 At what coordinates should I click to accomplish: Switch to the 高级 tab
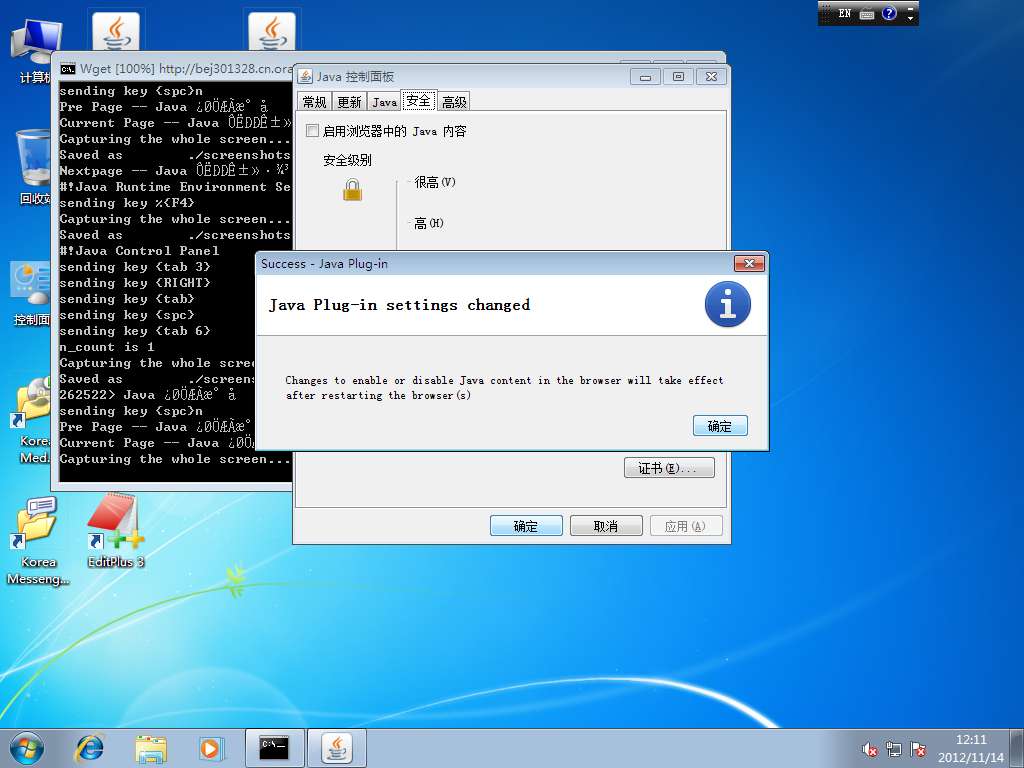[x=454, y=102]
